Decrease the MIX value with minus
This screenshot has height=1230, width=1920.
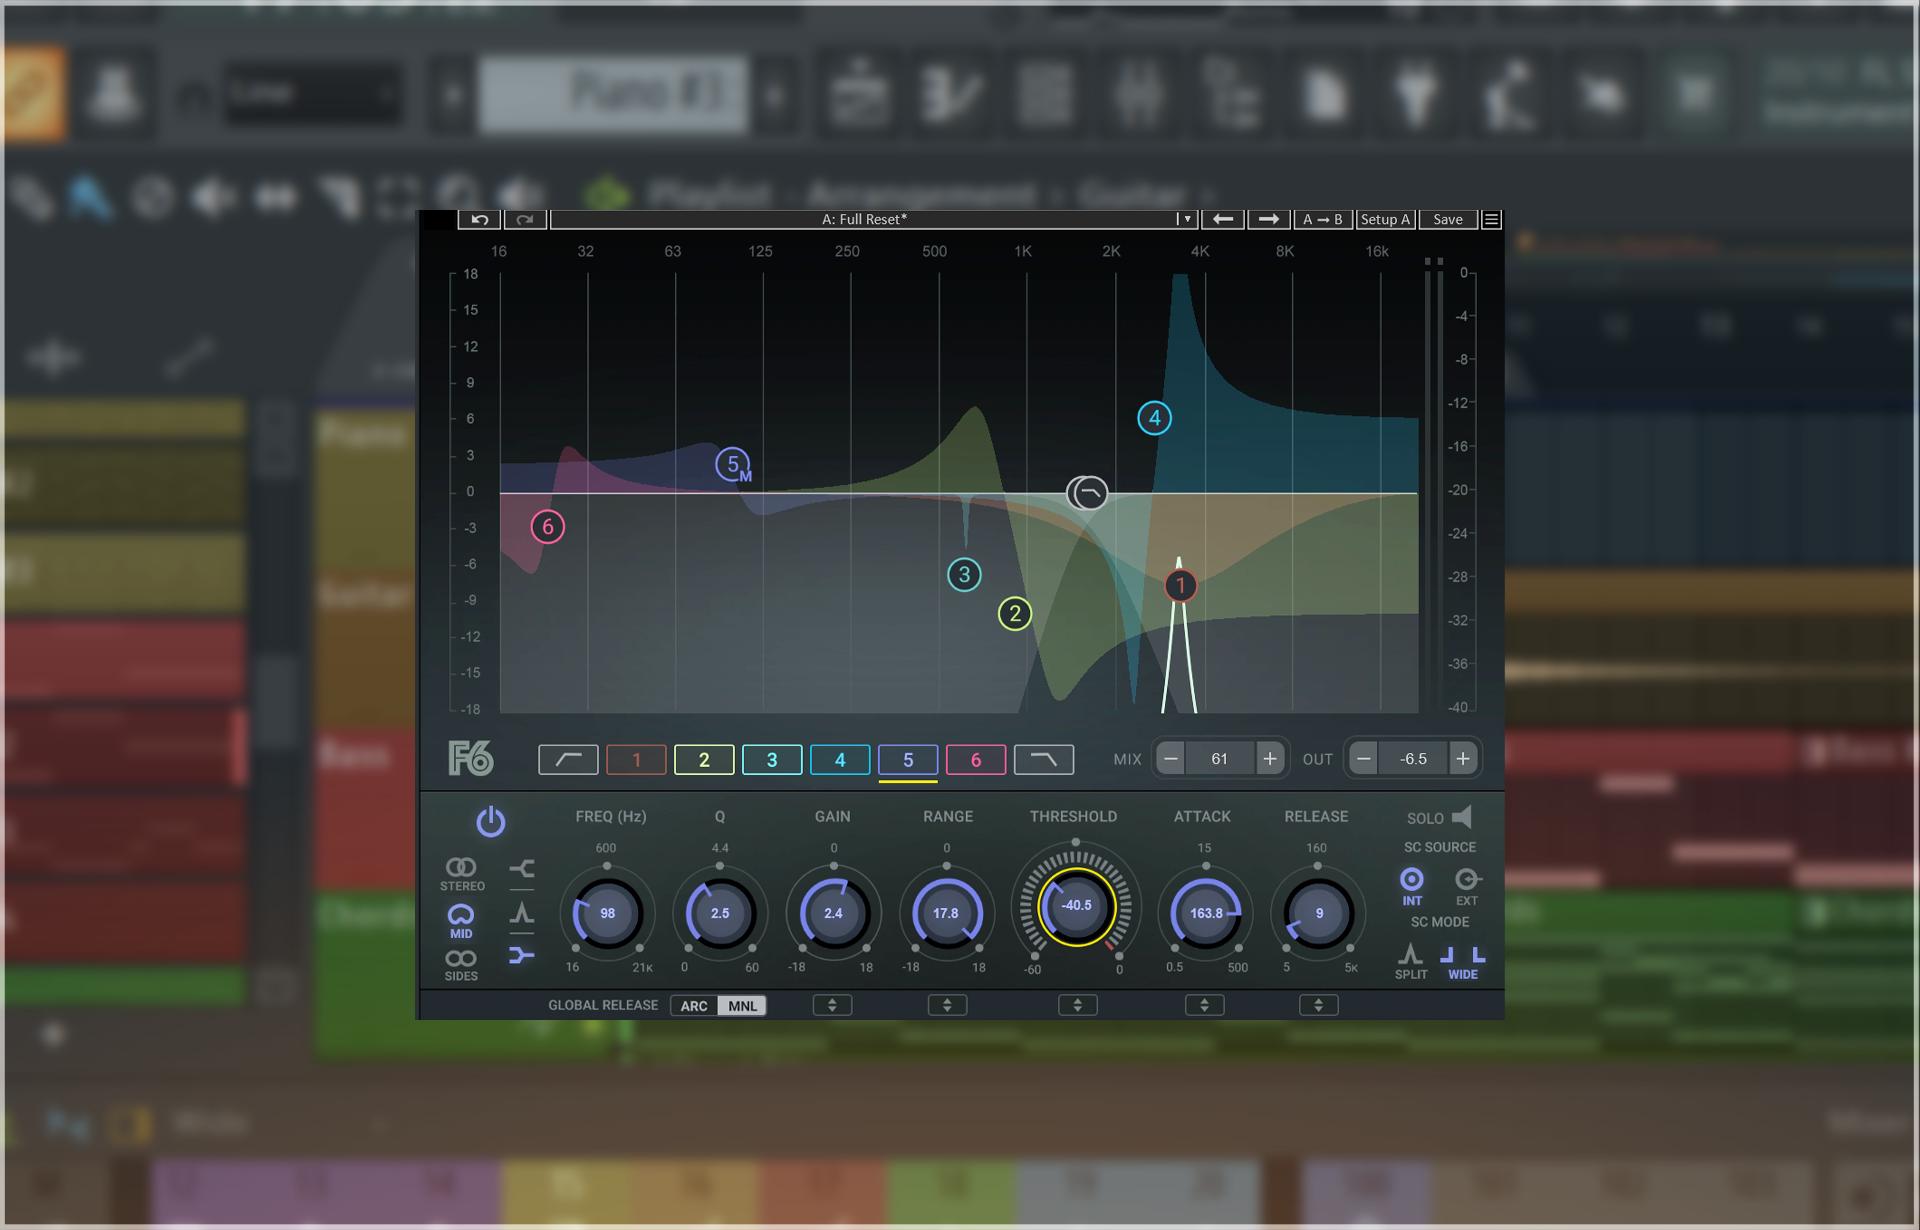pos(1170,759)
